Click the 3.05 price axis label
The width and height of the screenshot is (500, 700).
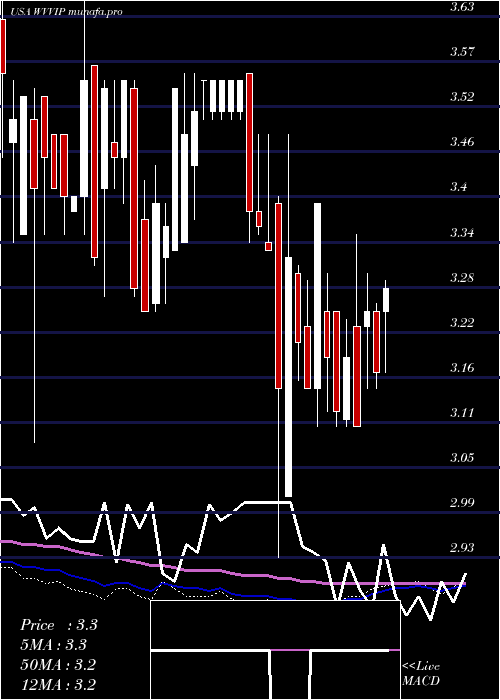pyautogui.click(x=462, y=458)
